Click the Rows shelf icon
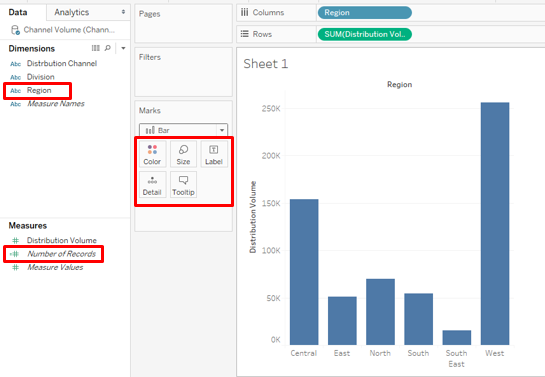The width and height of the screenshot is (545, 377). (x=245, y=34)
